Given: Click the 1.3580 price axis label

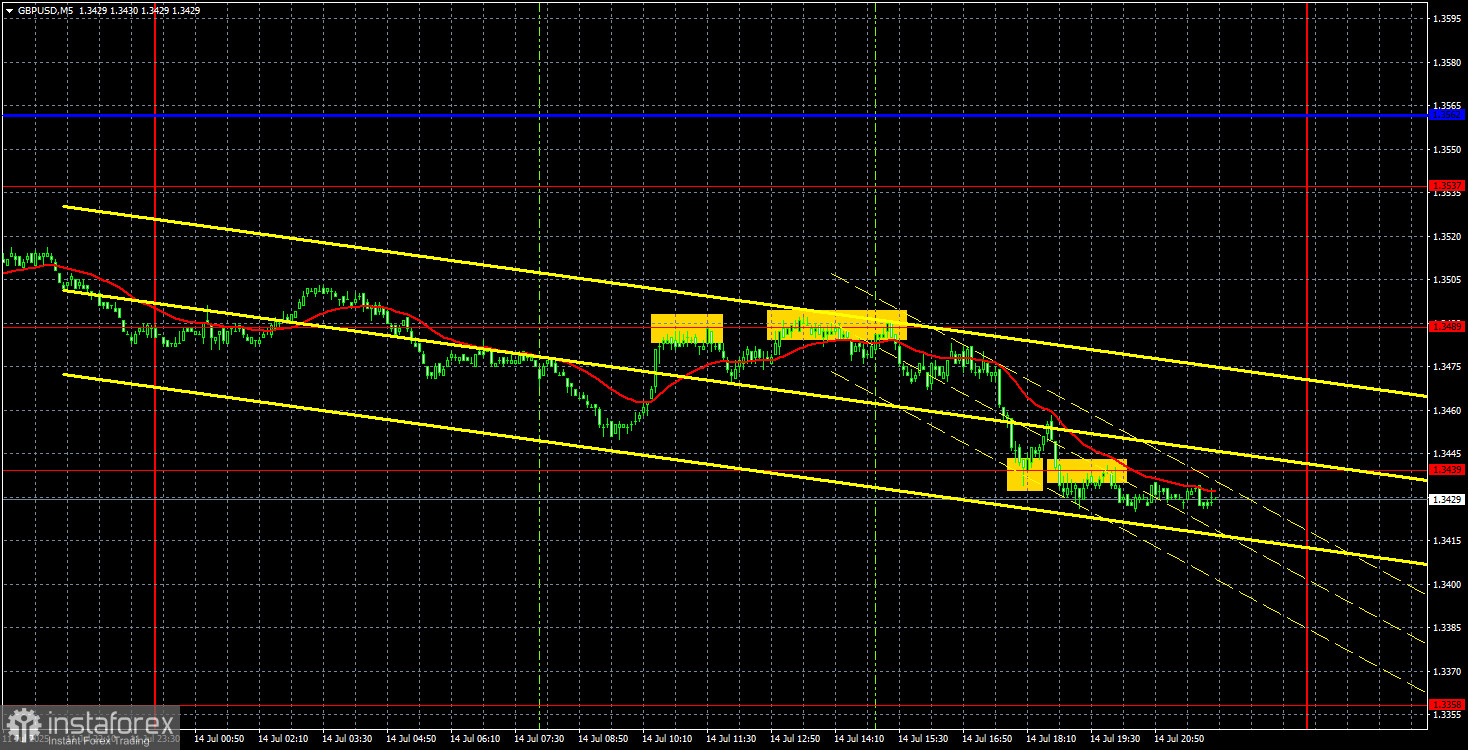Looking at the screenshot, I should [1446, 63].
